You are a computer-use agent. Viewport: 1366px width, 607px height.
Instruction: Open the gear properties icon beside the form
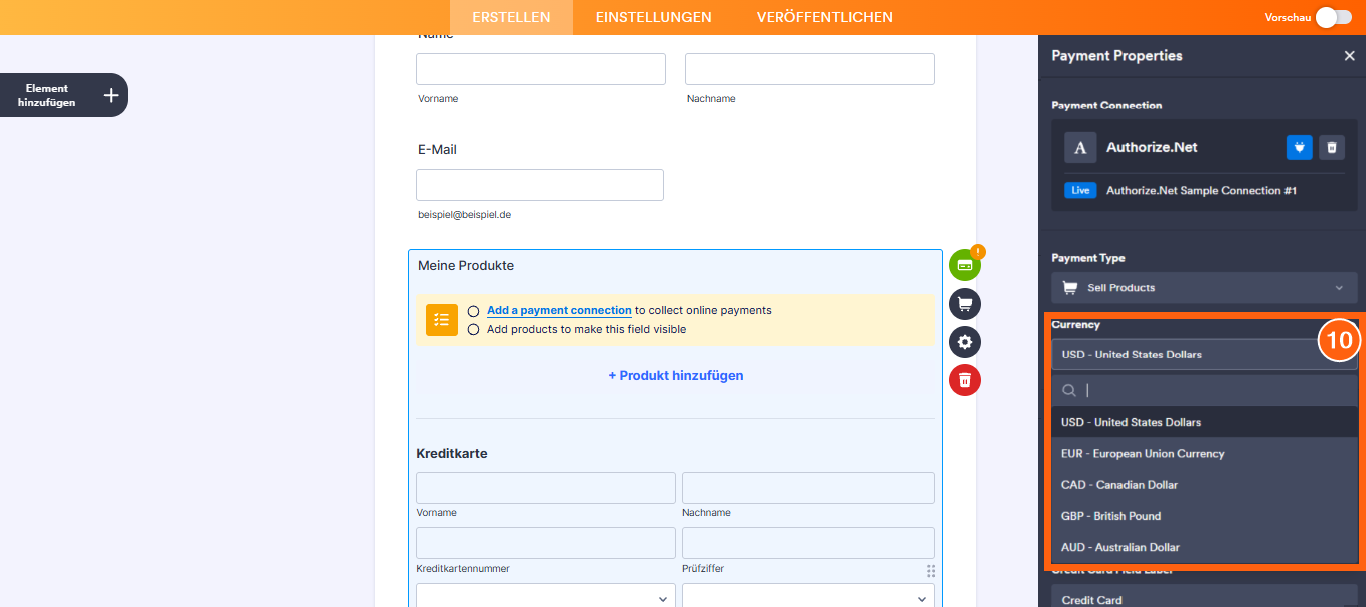(x=965, y=342)
